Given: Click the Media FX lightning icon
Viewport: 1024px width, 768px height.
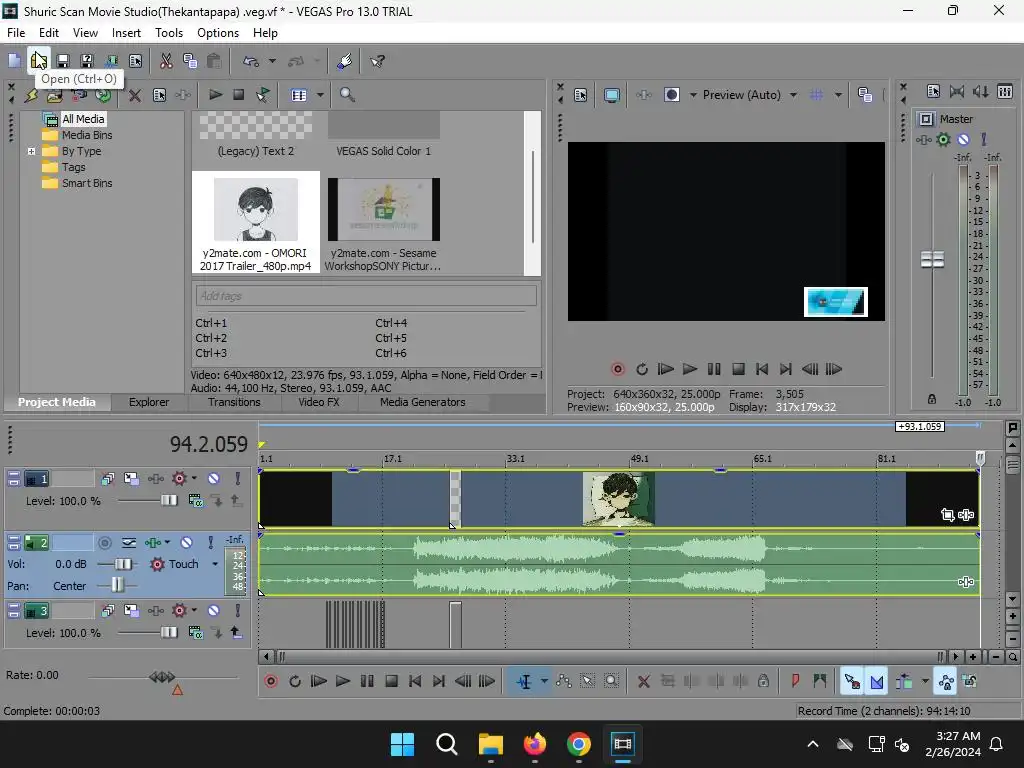Looking at the screenshot, I should 31,95.
